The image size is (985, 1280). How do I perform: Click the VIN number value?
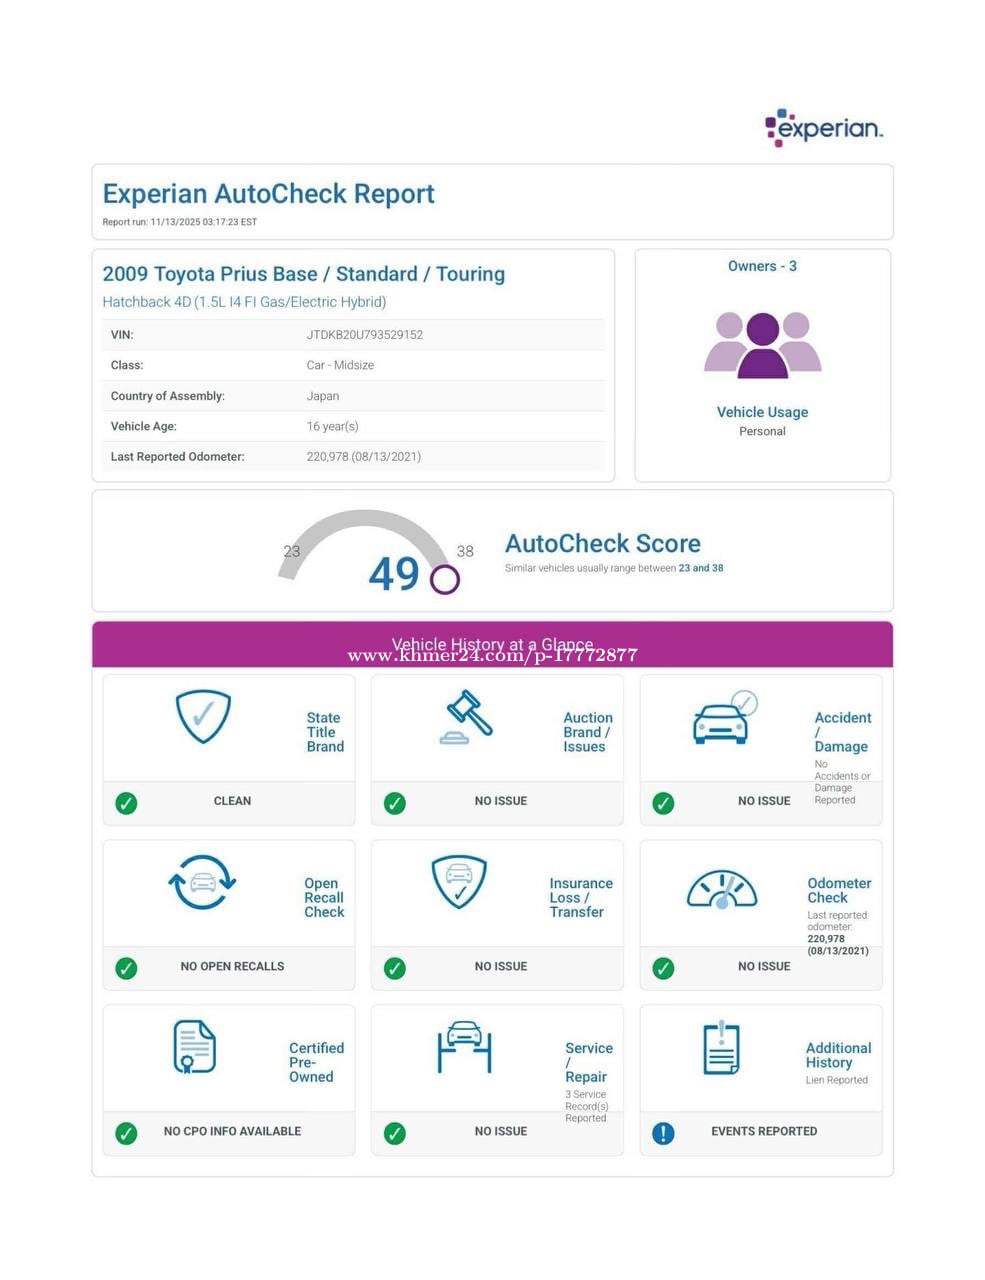point(364,335)
